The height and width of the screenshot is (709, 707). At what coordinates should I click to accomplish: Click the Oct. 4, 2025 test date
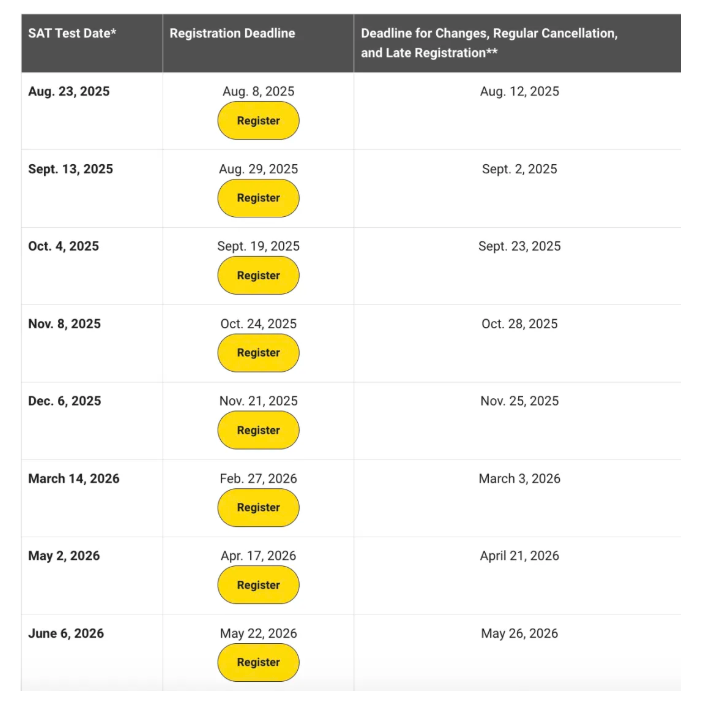(x=63, y=246)
